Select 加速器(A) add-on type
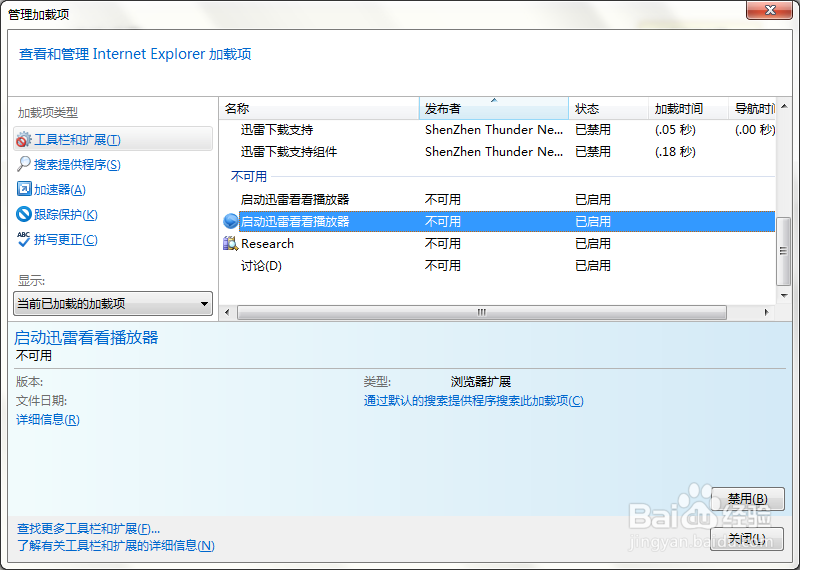The image size is (819, 570). click(60, 190)
